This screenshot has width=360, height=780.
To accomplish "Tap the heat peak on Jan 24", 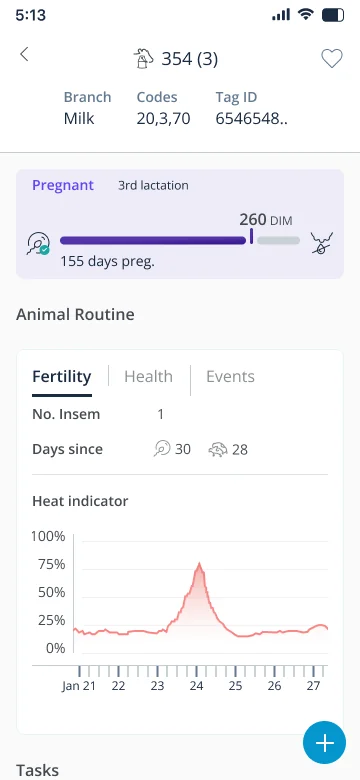I will 199,564.
